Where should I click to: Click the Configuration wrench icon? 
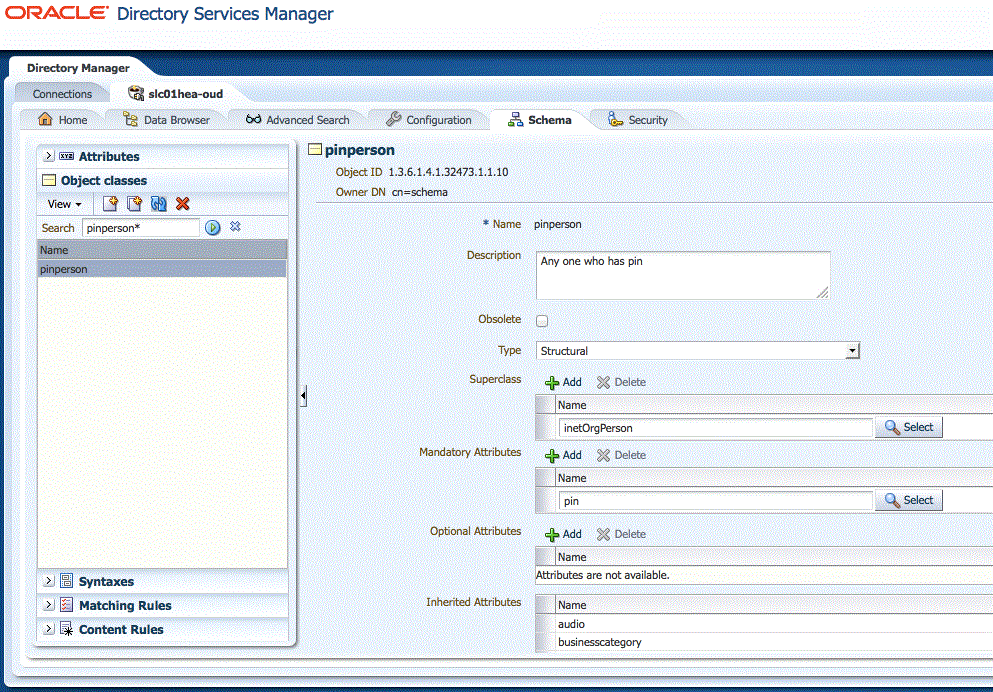point(393,119)
